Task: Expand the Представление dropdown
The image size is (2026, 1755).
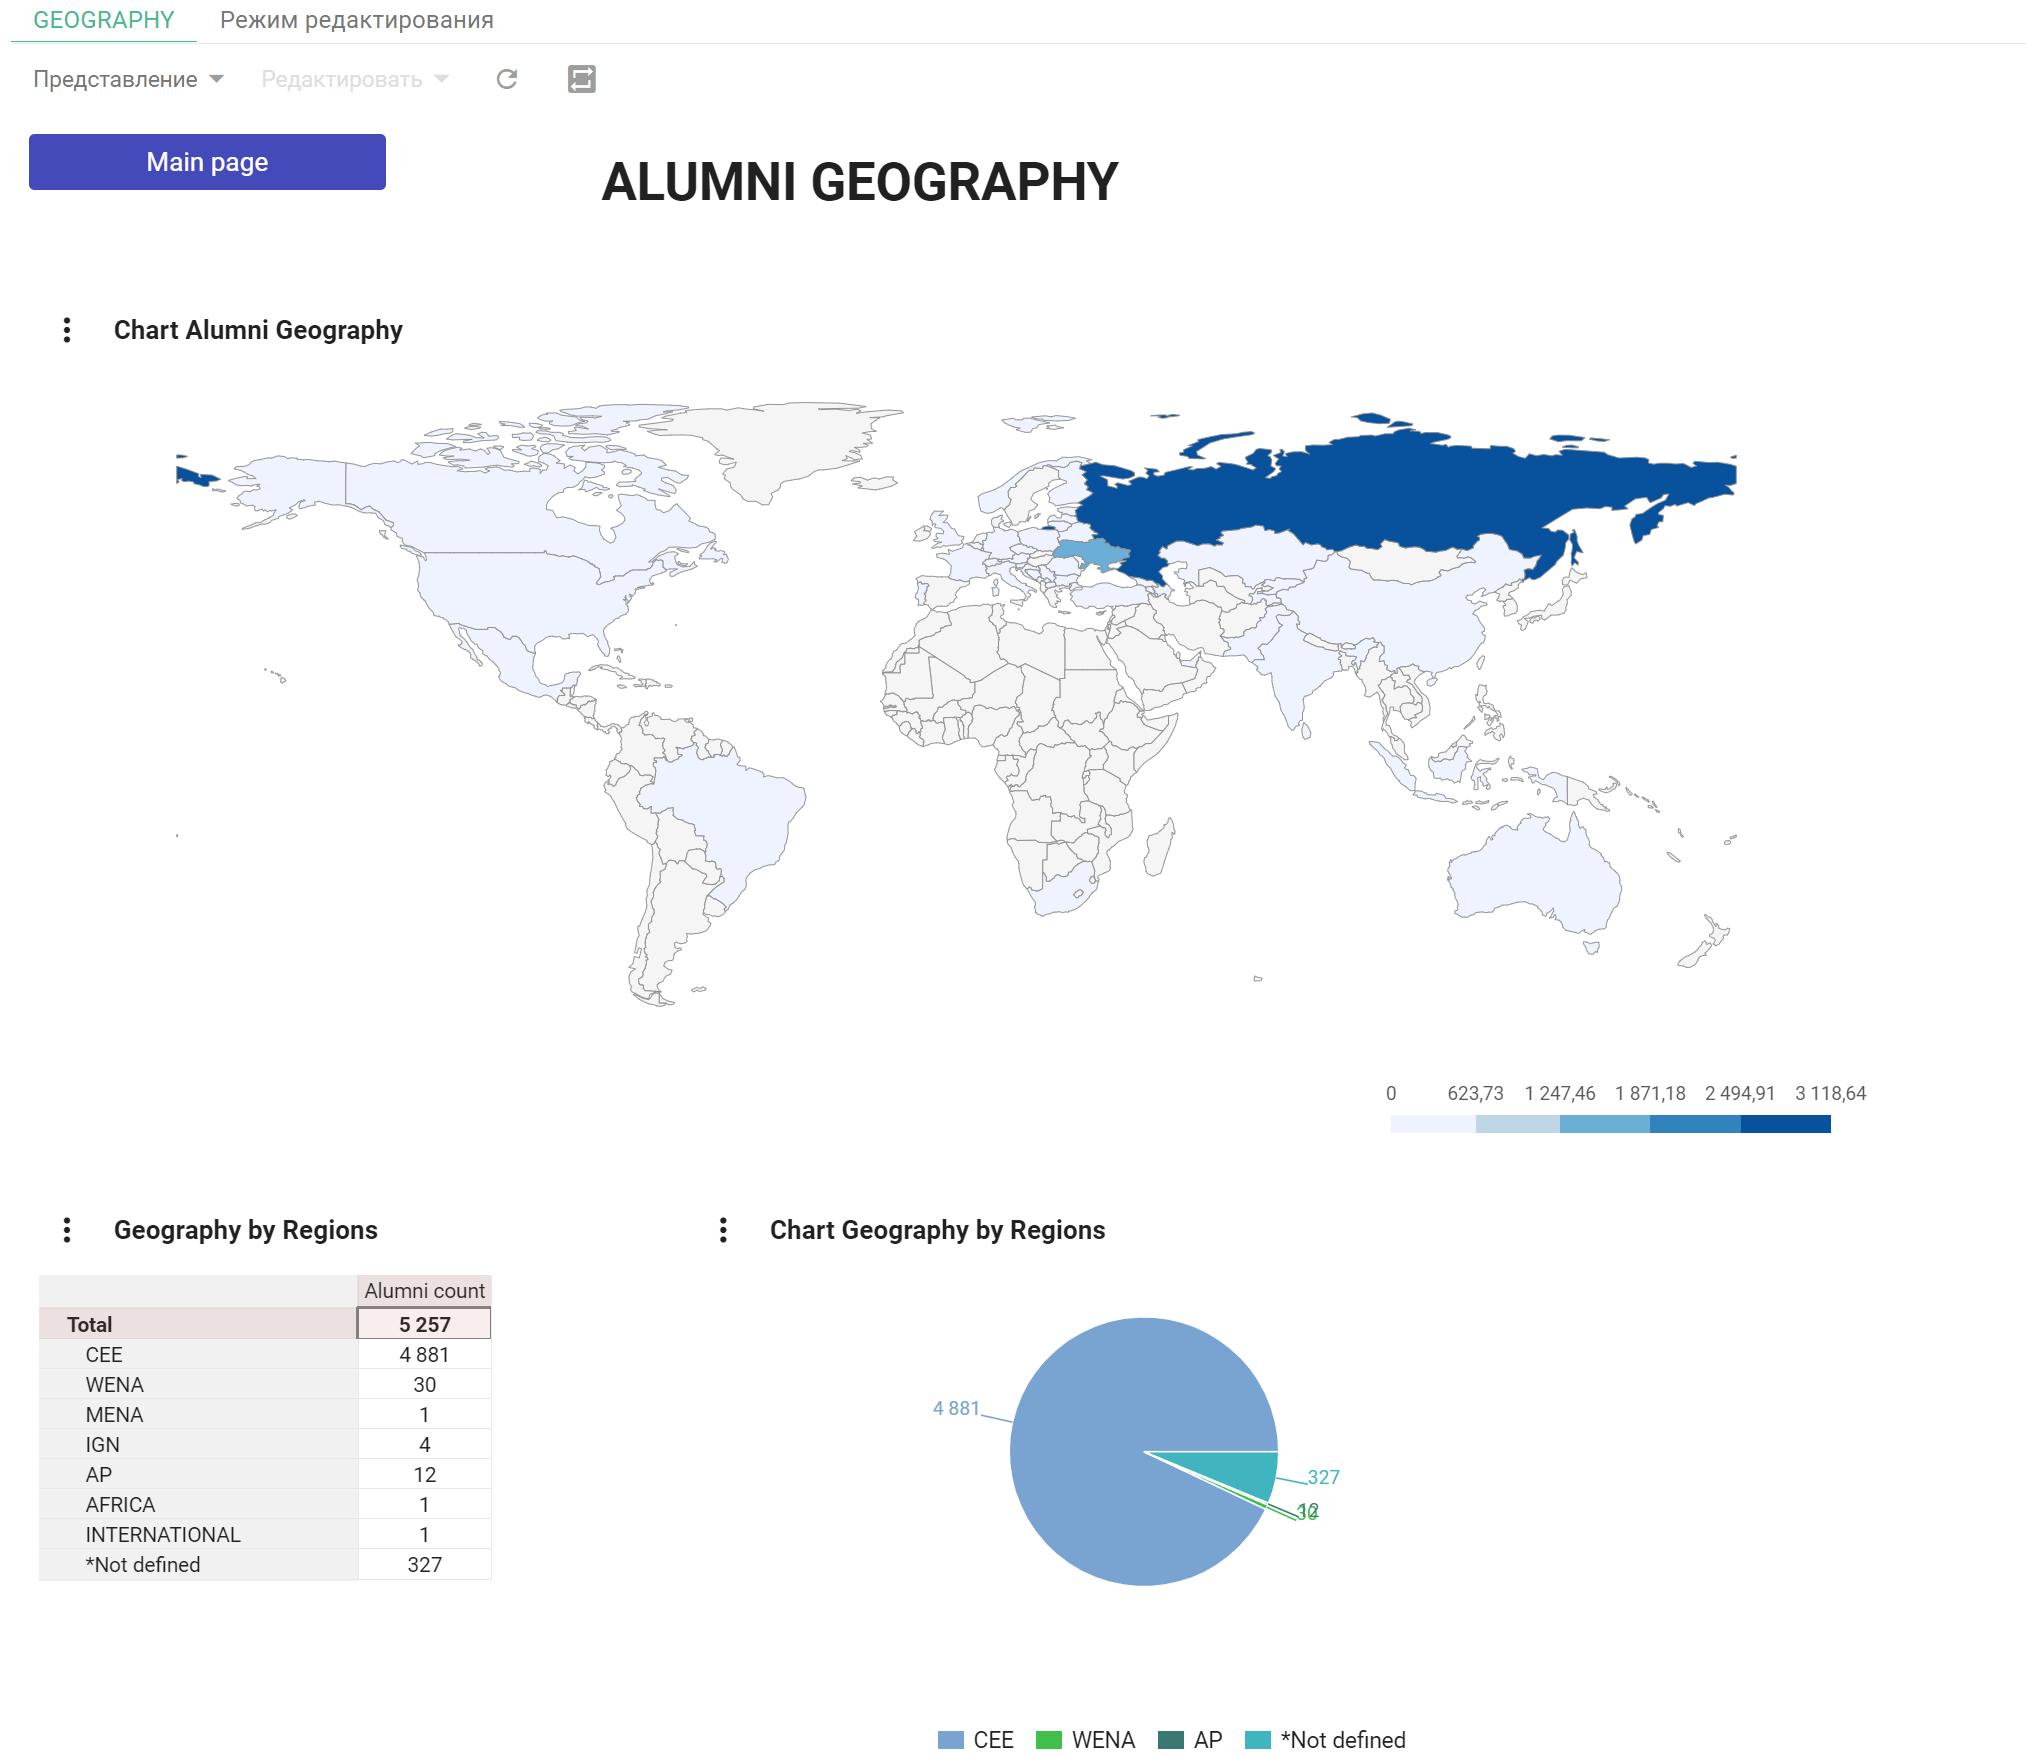Action: point(128,79)
